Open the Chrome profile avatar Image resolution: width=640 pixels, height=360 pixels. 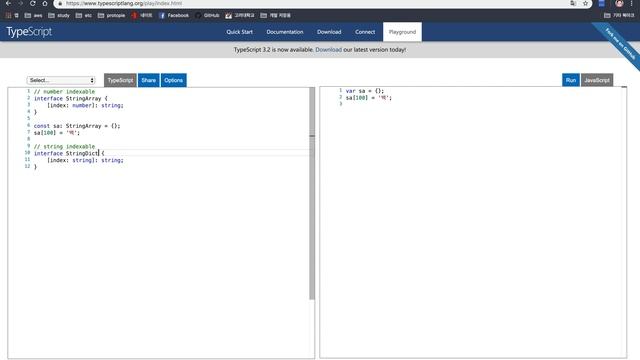pyautogui.click(x=619, y=3)
